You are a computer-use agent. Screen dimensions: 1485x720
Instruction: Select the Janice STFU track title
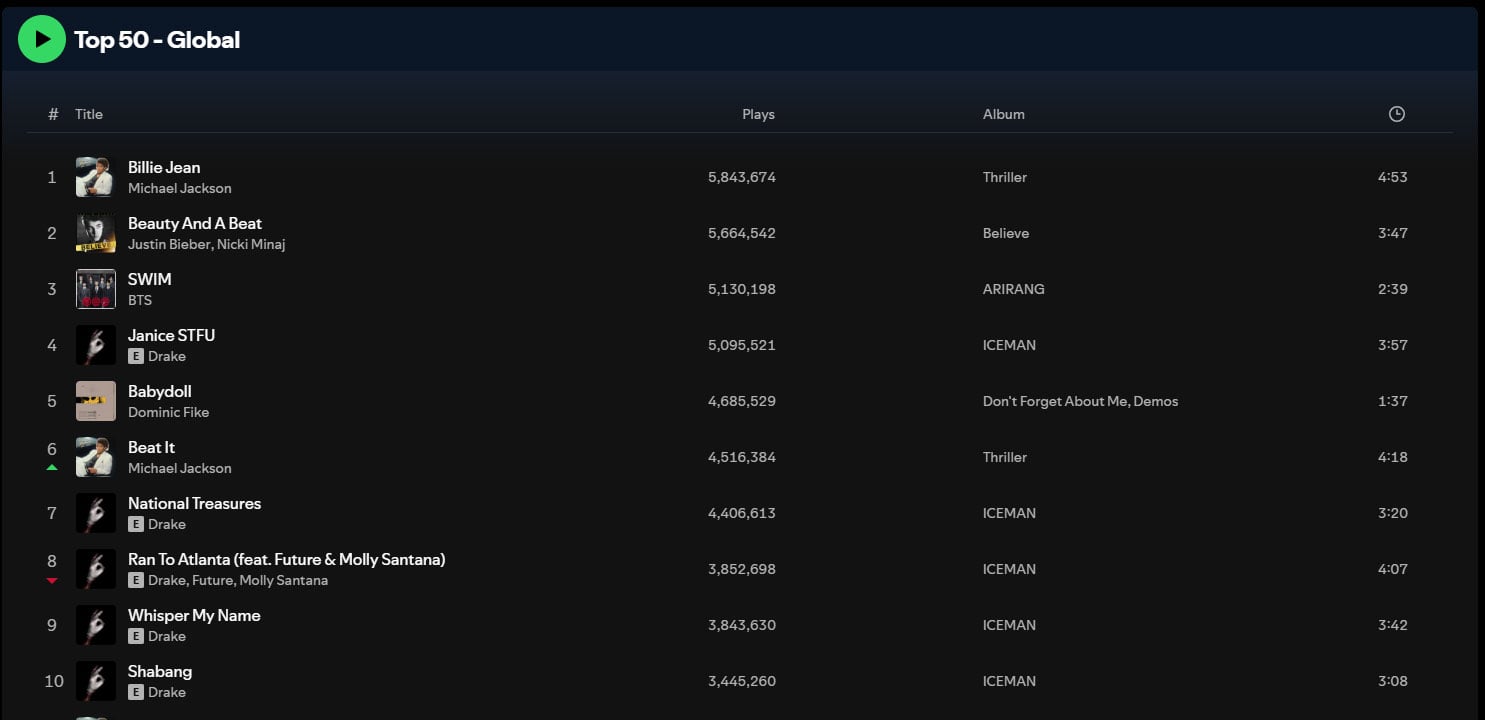(171, 335)
